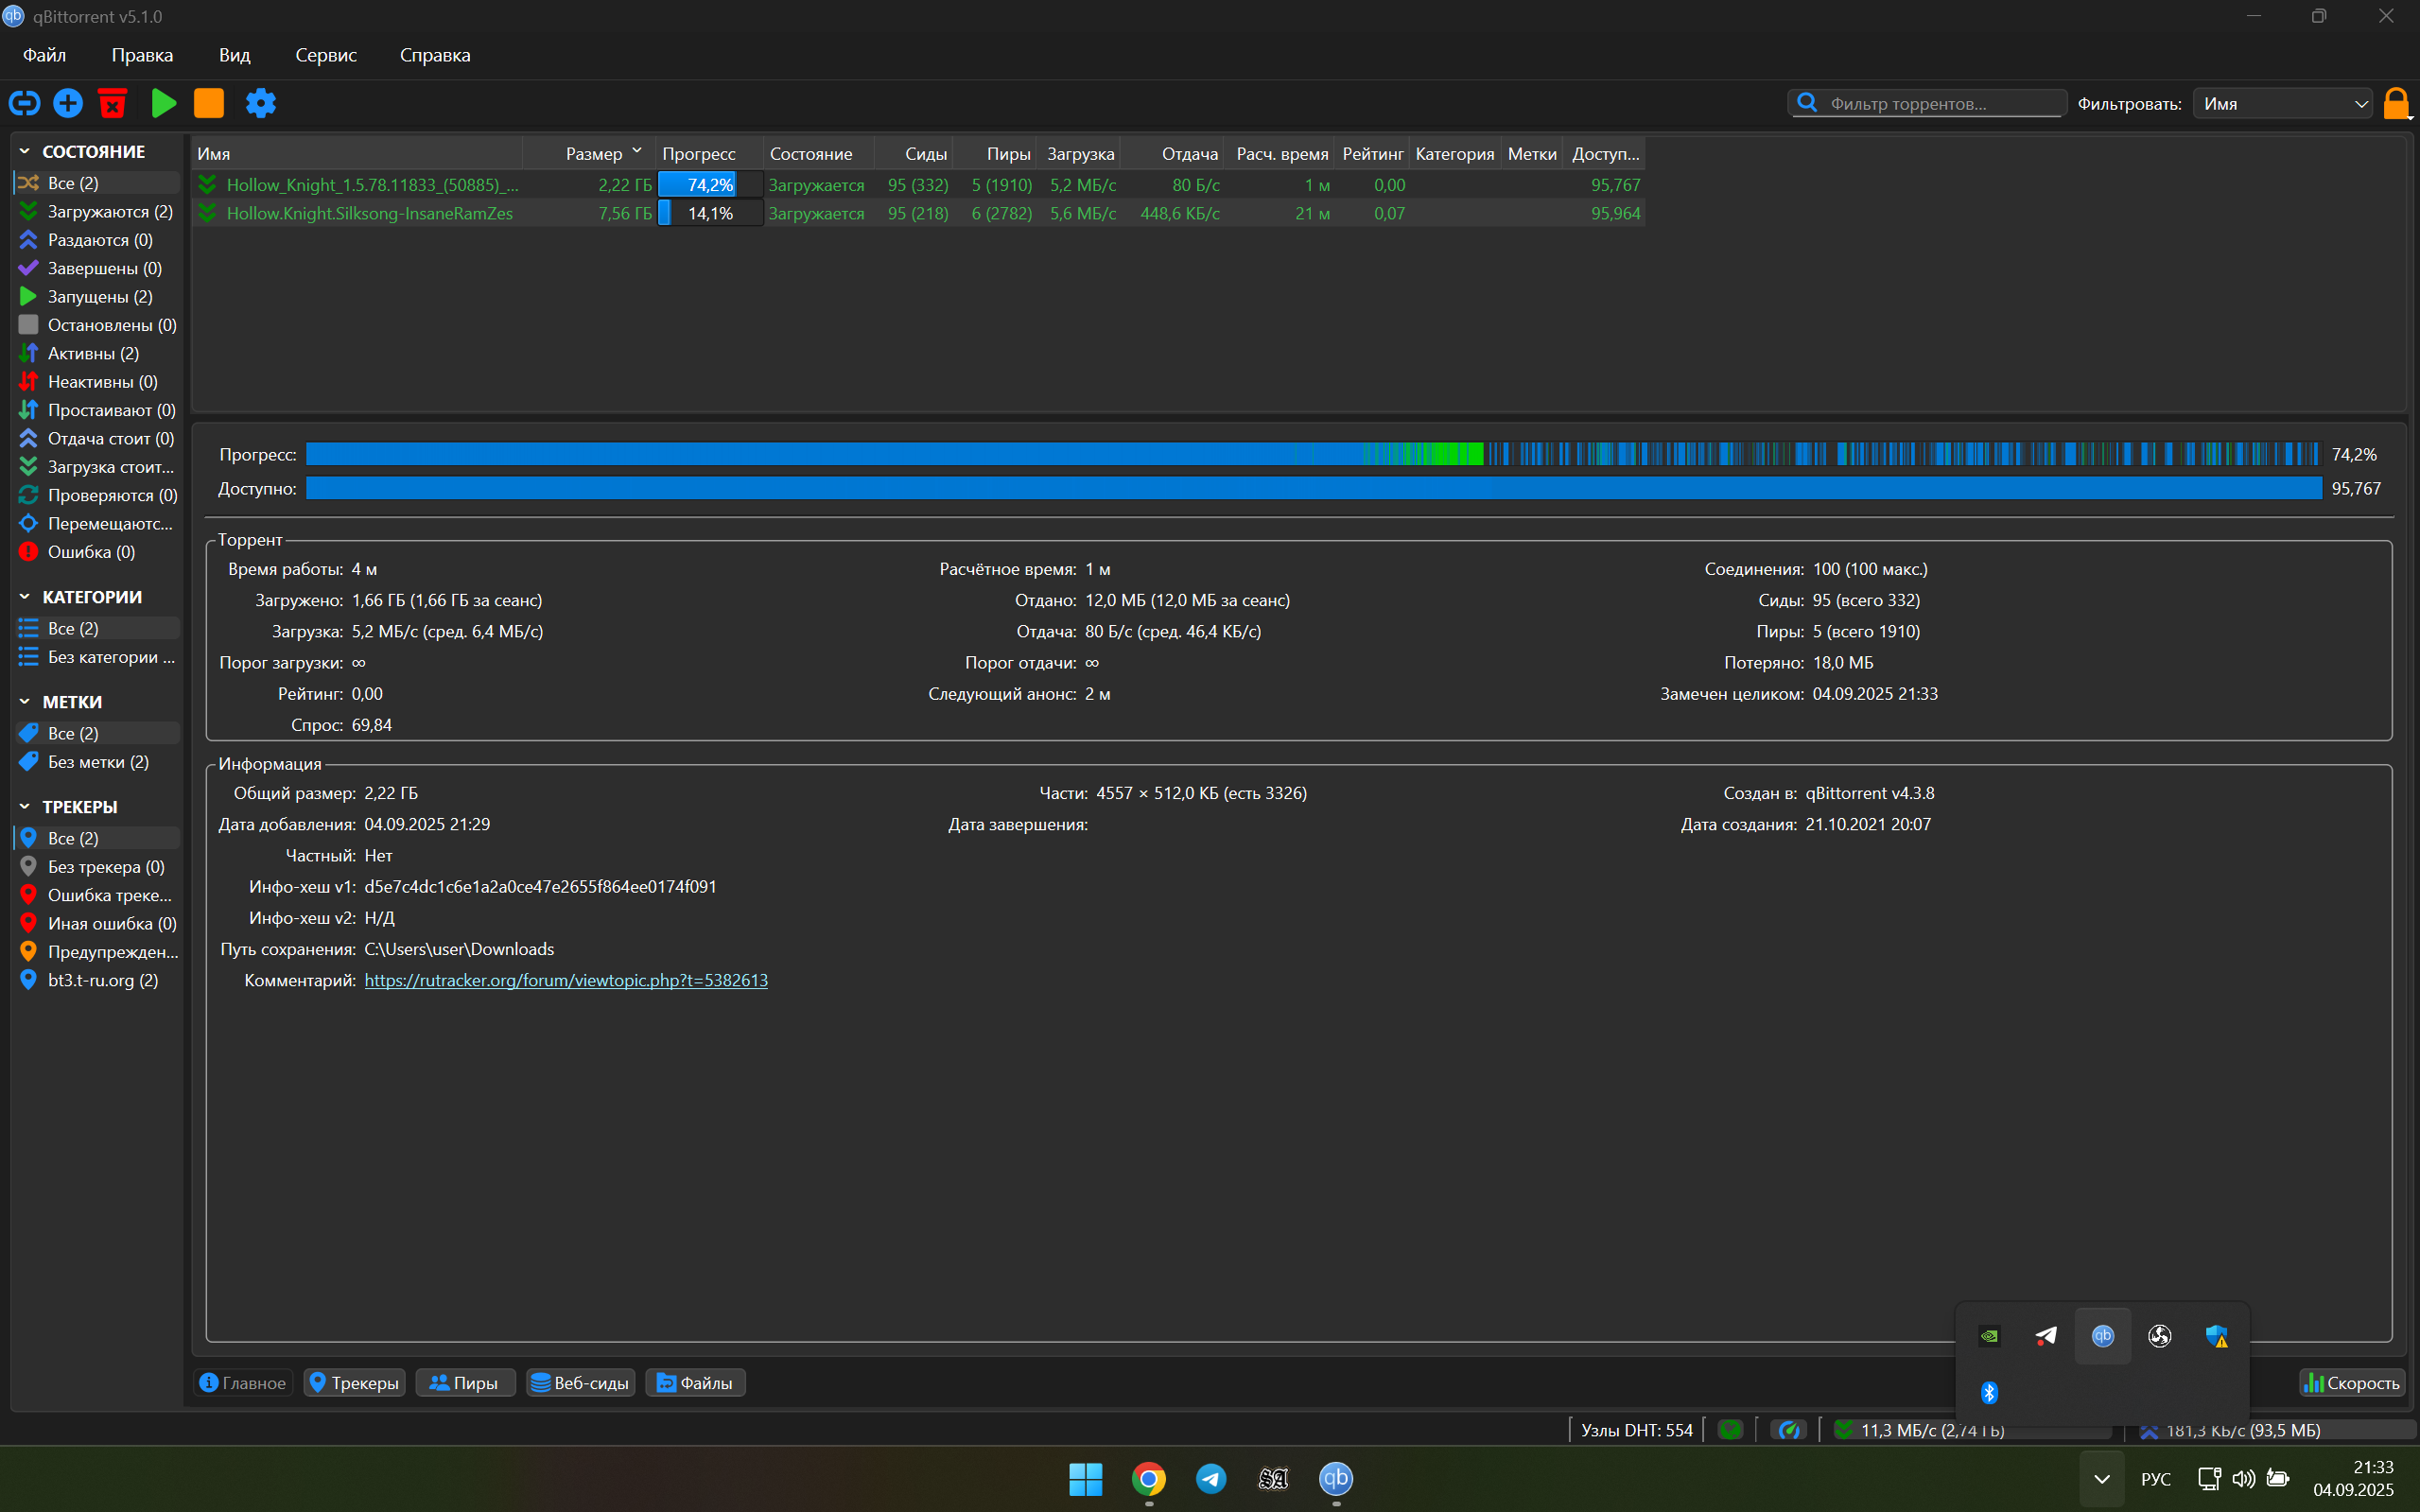Viewport: 2420px width, 1512px height.
Task: Select the bt3.t-ru.org (2) tracker filter
Action: (x=97, y=980)
